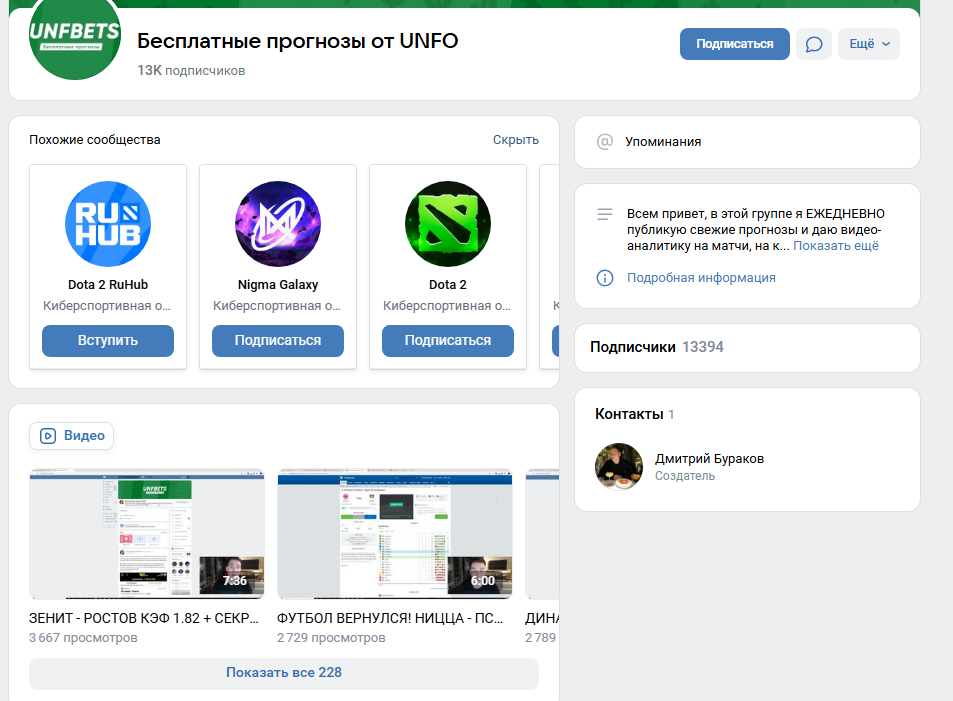The height and width of the screenshot is (701, 953).
Task: Expand the Ещё dropdown menu
Action: click(x=868, y=44)
